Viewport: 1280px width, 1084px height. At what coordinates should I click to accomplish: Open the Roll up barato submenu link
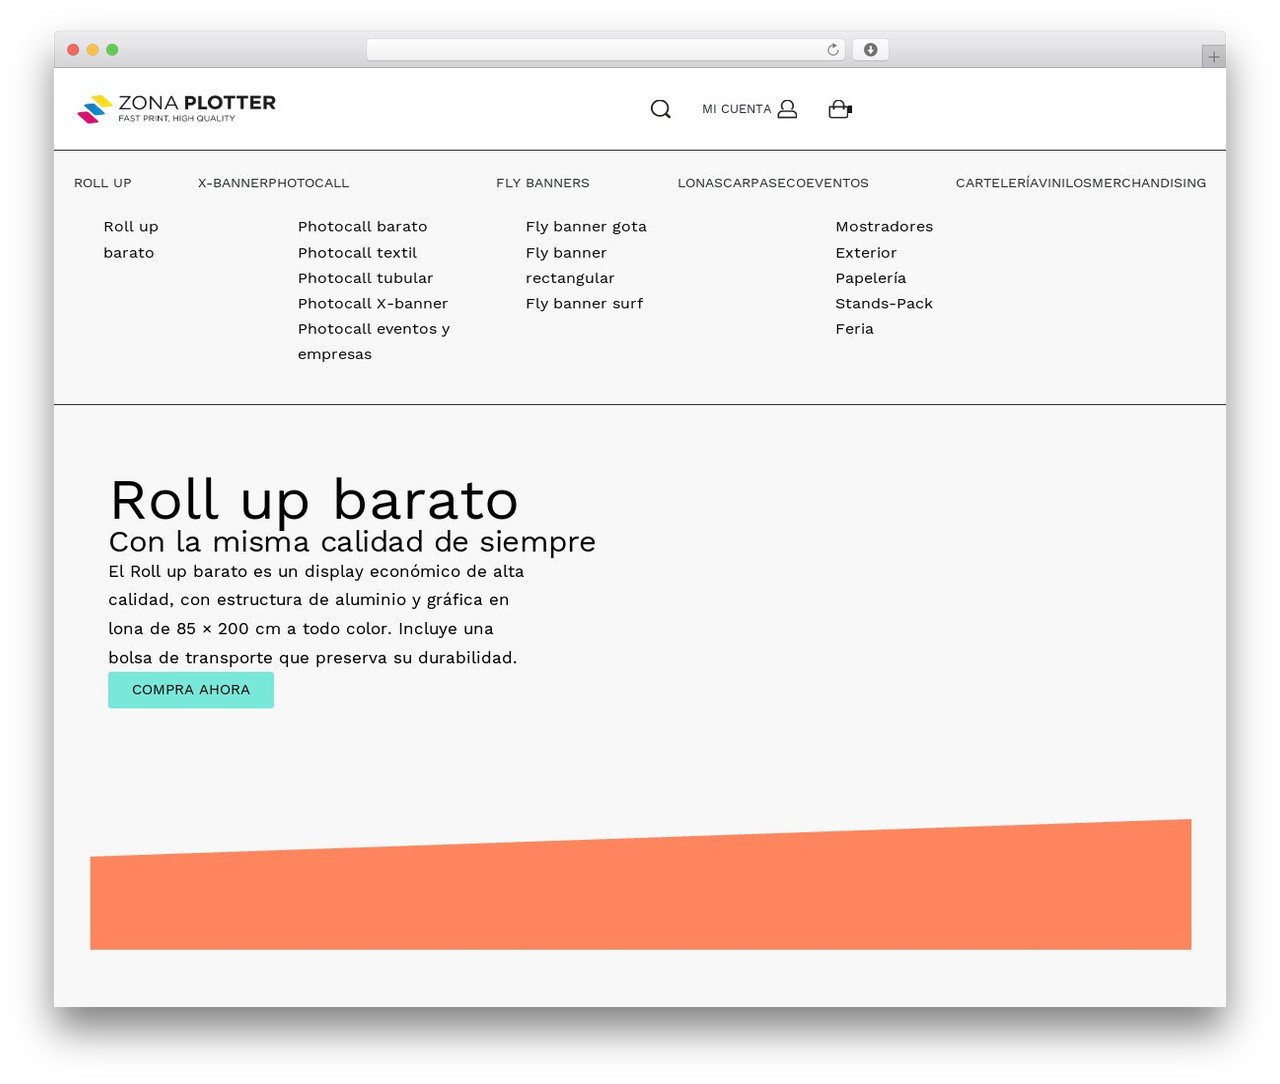[131, 240]
